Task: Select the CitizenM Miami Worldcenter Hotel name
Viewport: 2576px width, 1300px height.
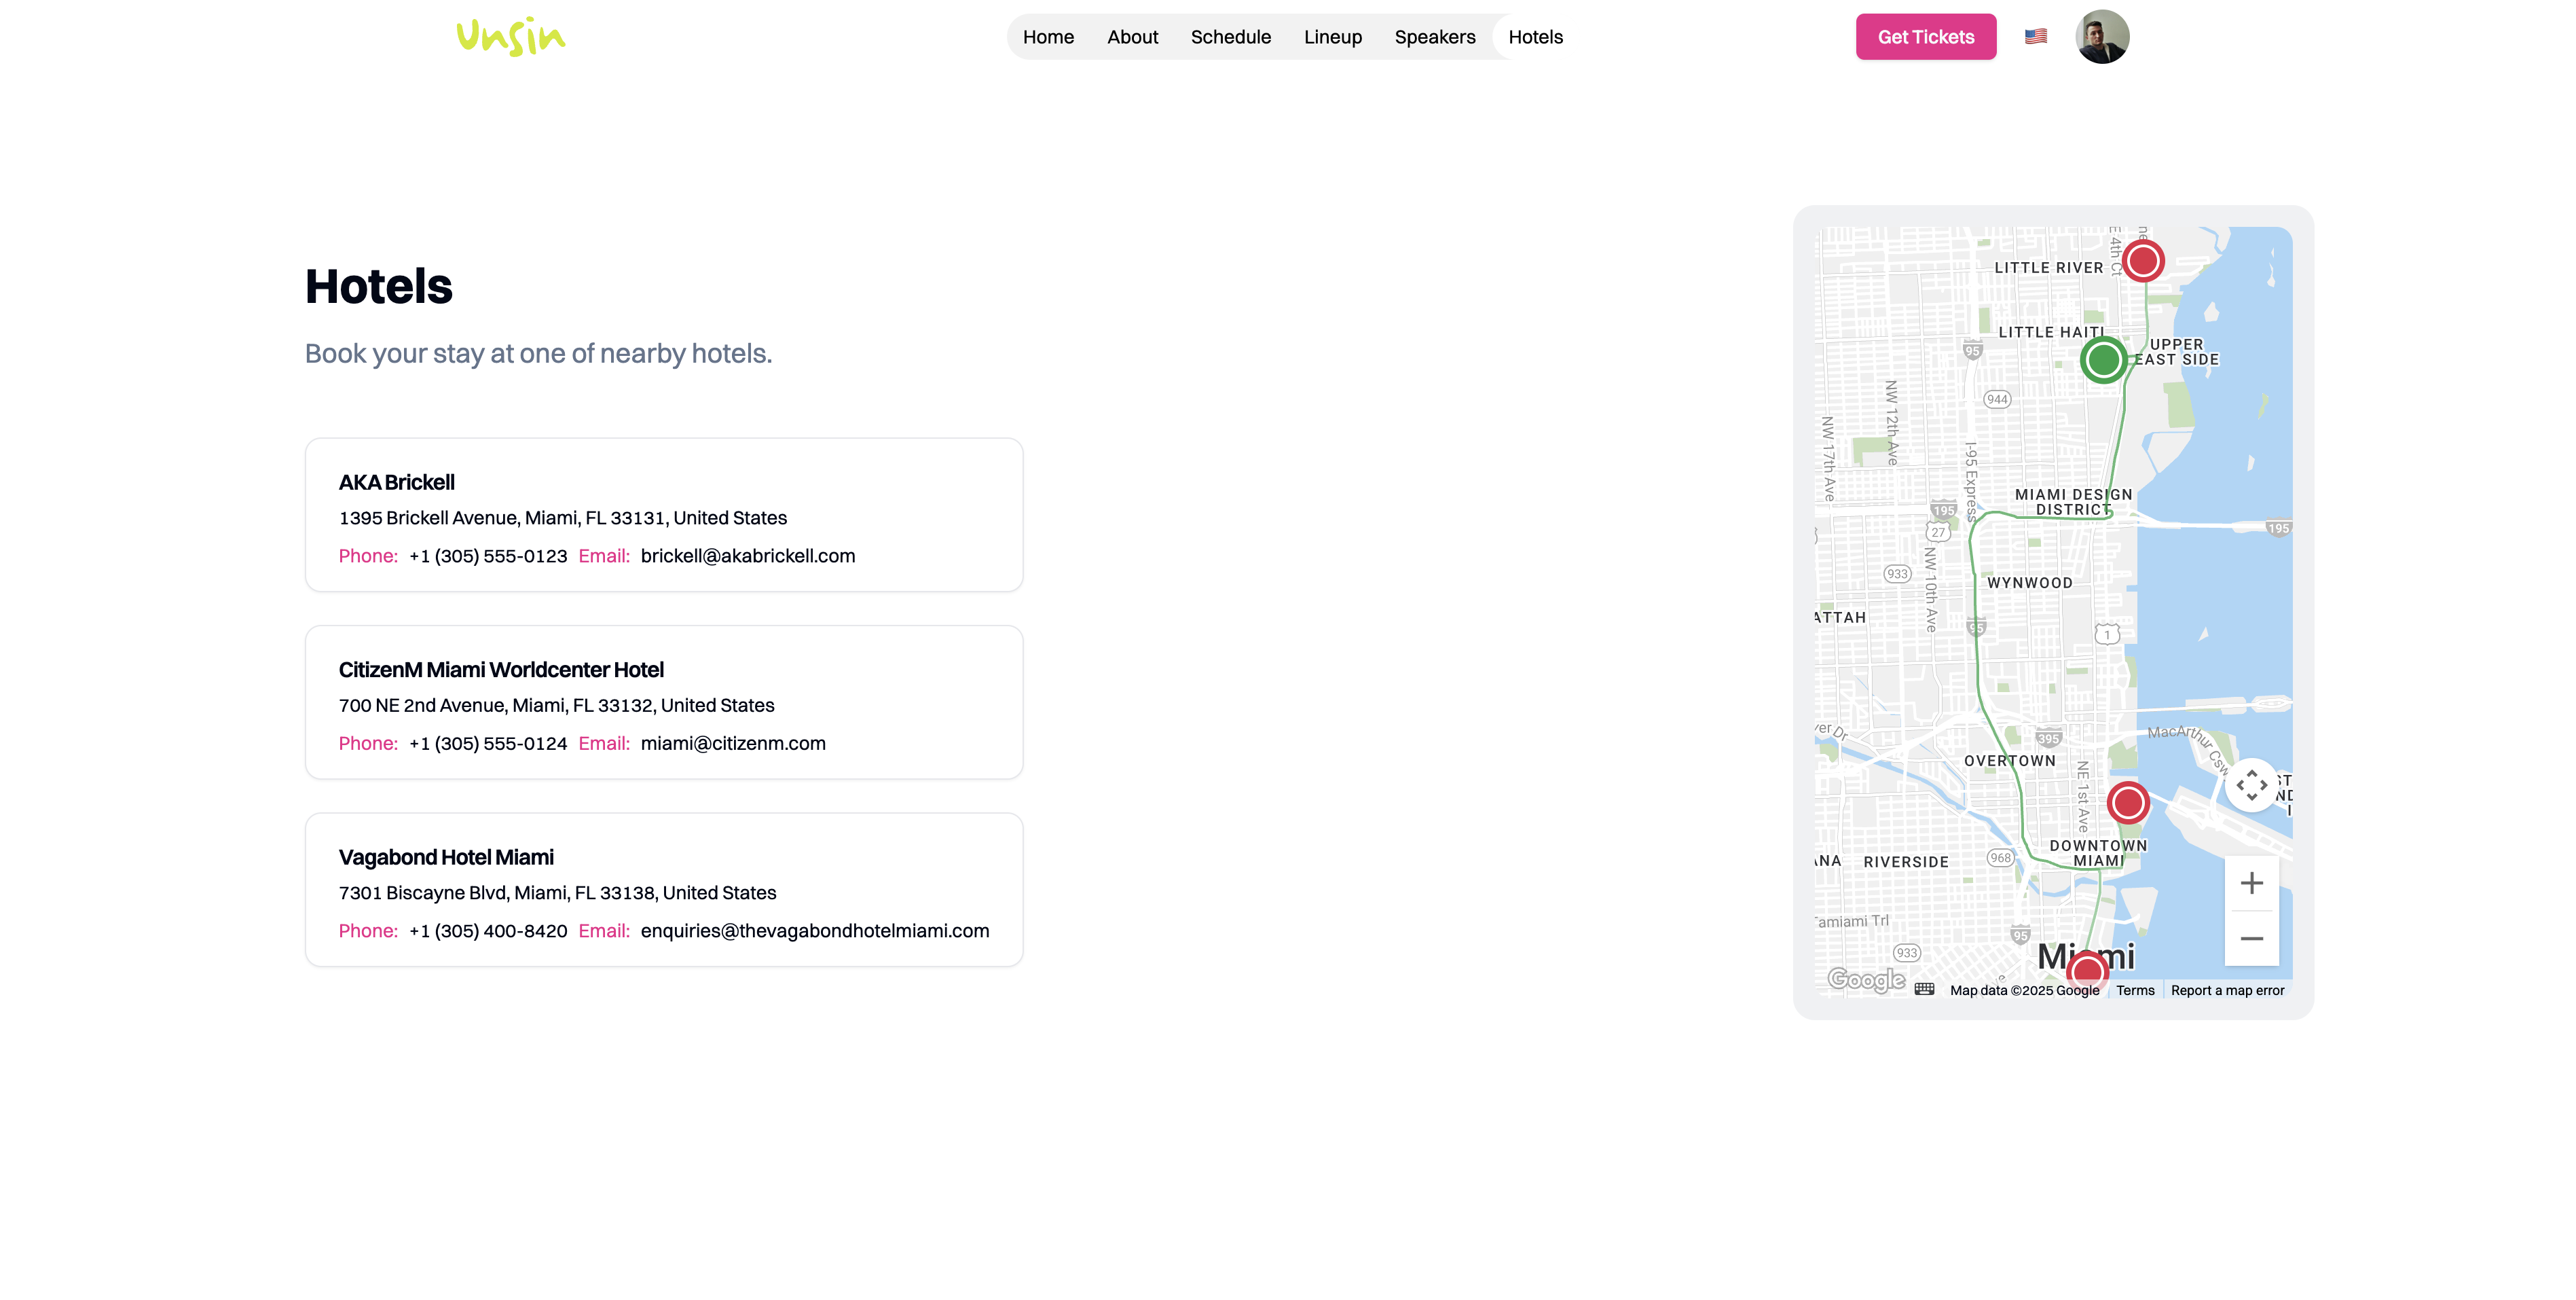Action: (500, 670)
